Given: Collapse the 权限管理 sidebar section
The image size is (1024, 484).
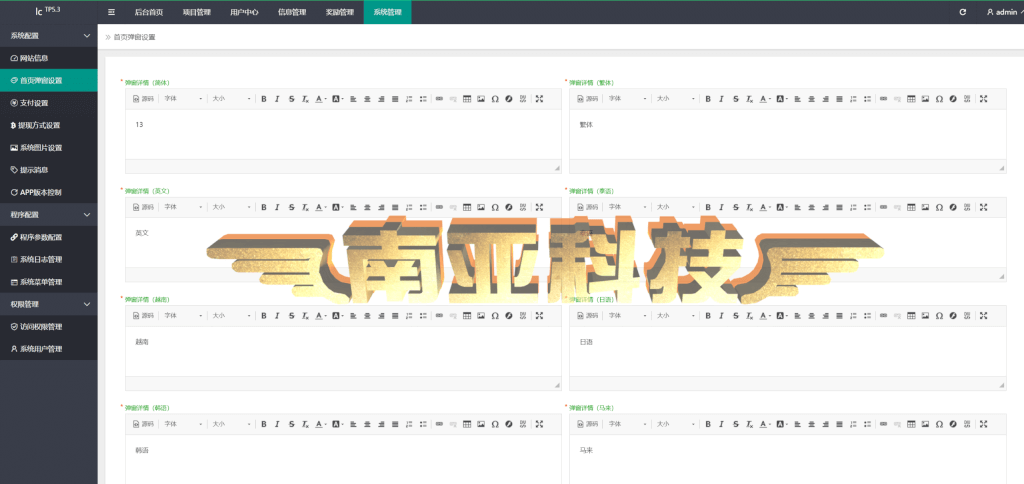Looking at the screenshot, I should pyautogui.click(x=49, y=304).
